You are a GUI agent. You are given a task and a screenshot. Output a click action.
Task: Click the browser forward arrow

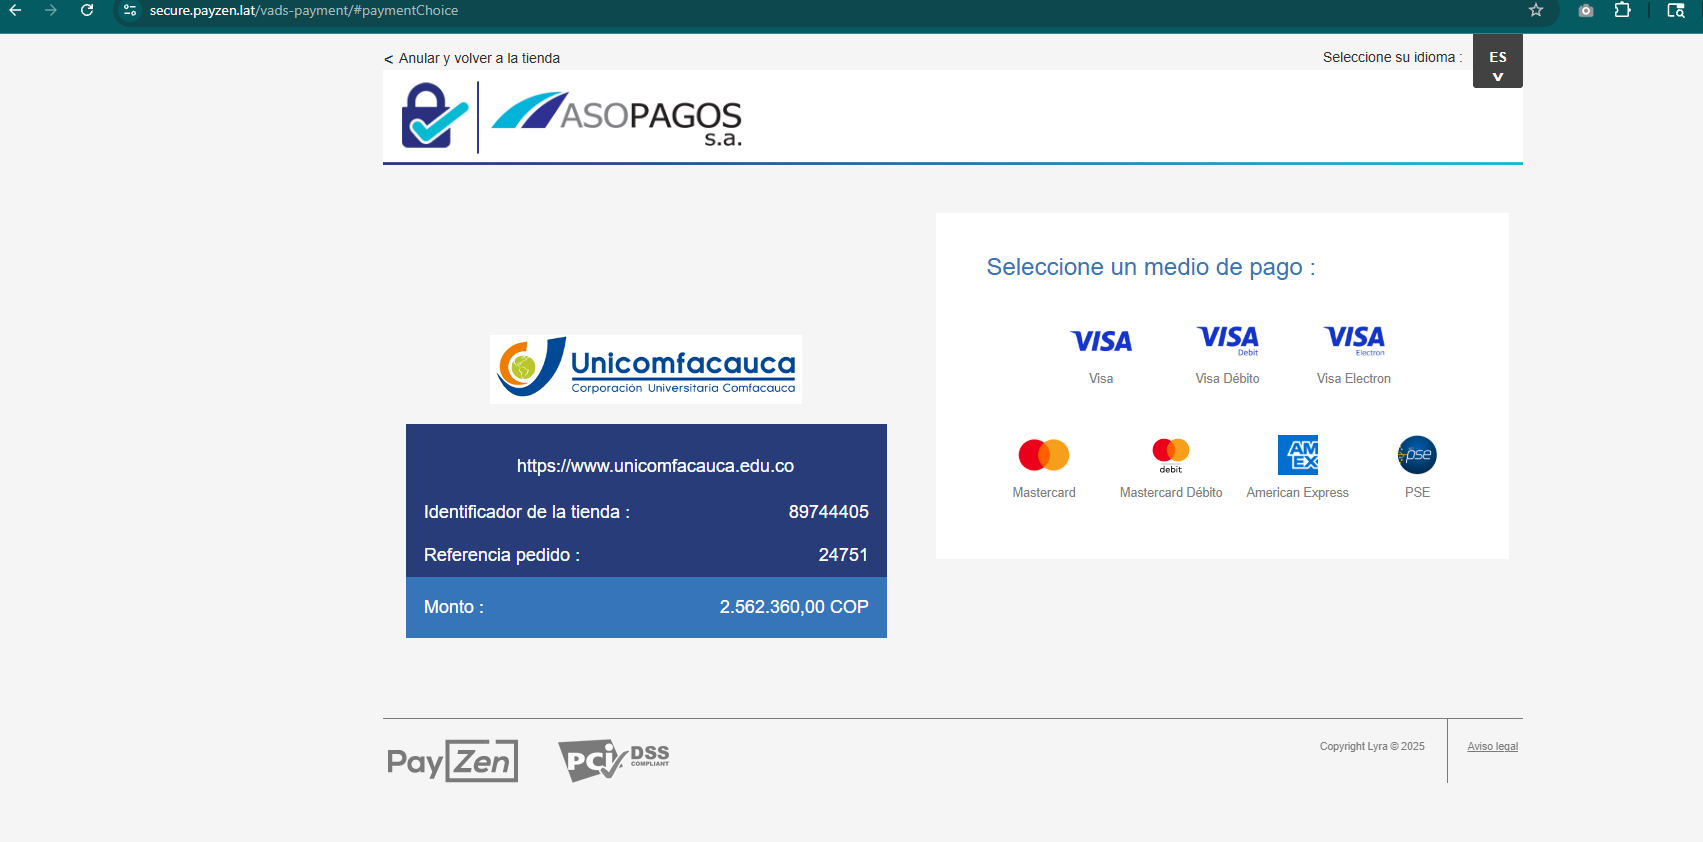point(51,10)
